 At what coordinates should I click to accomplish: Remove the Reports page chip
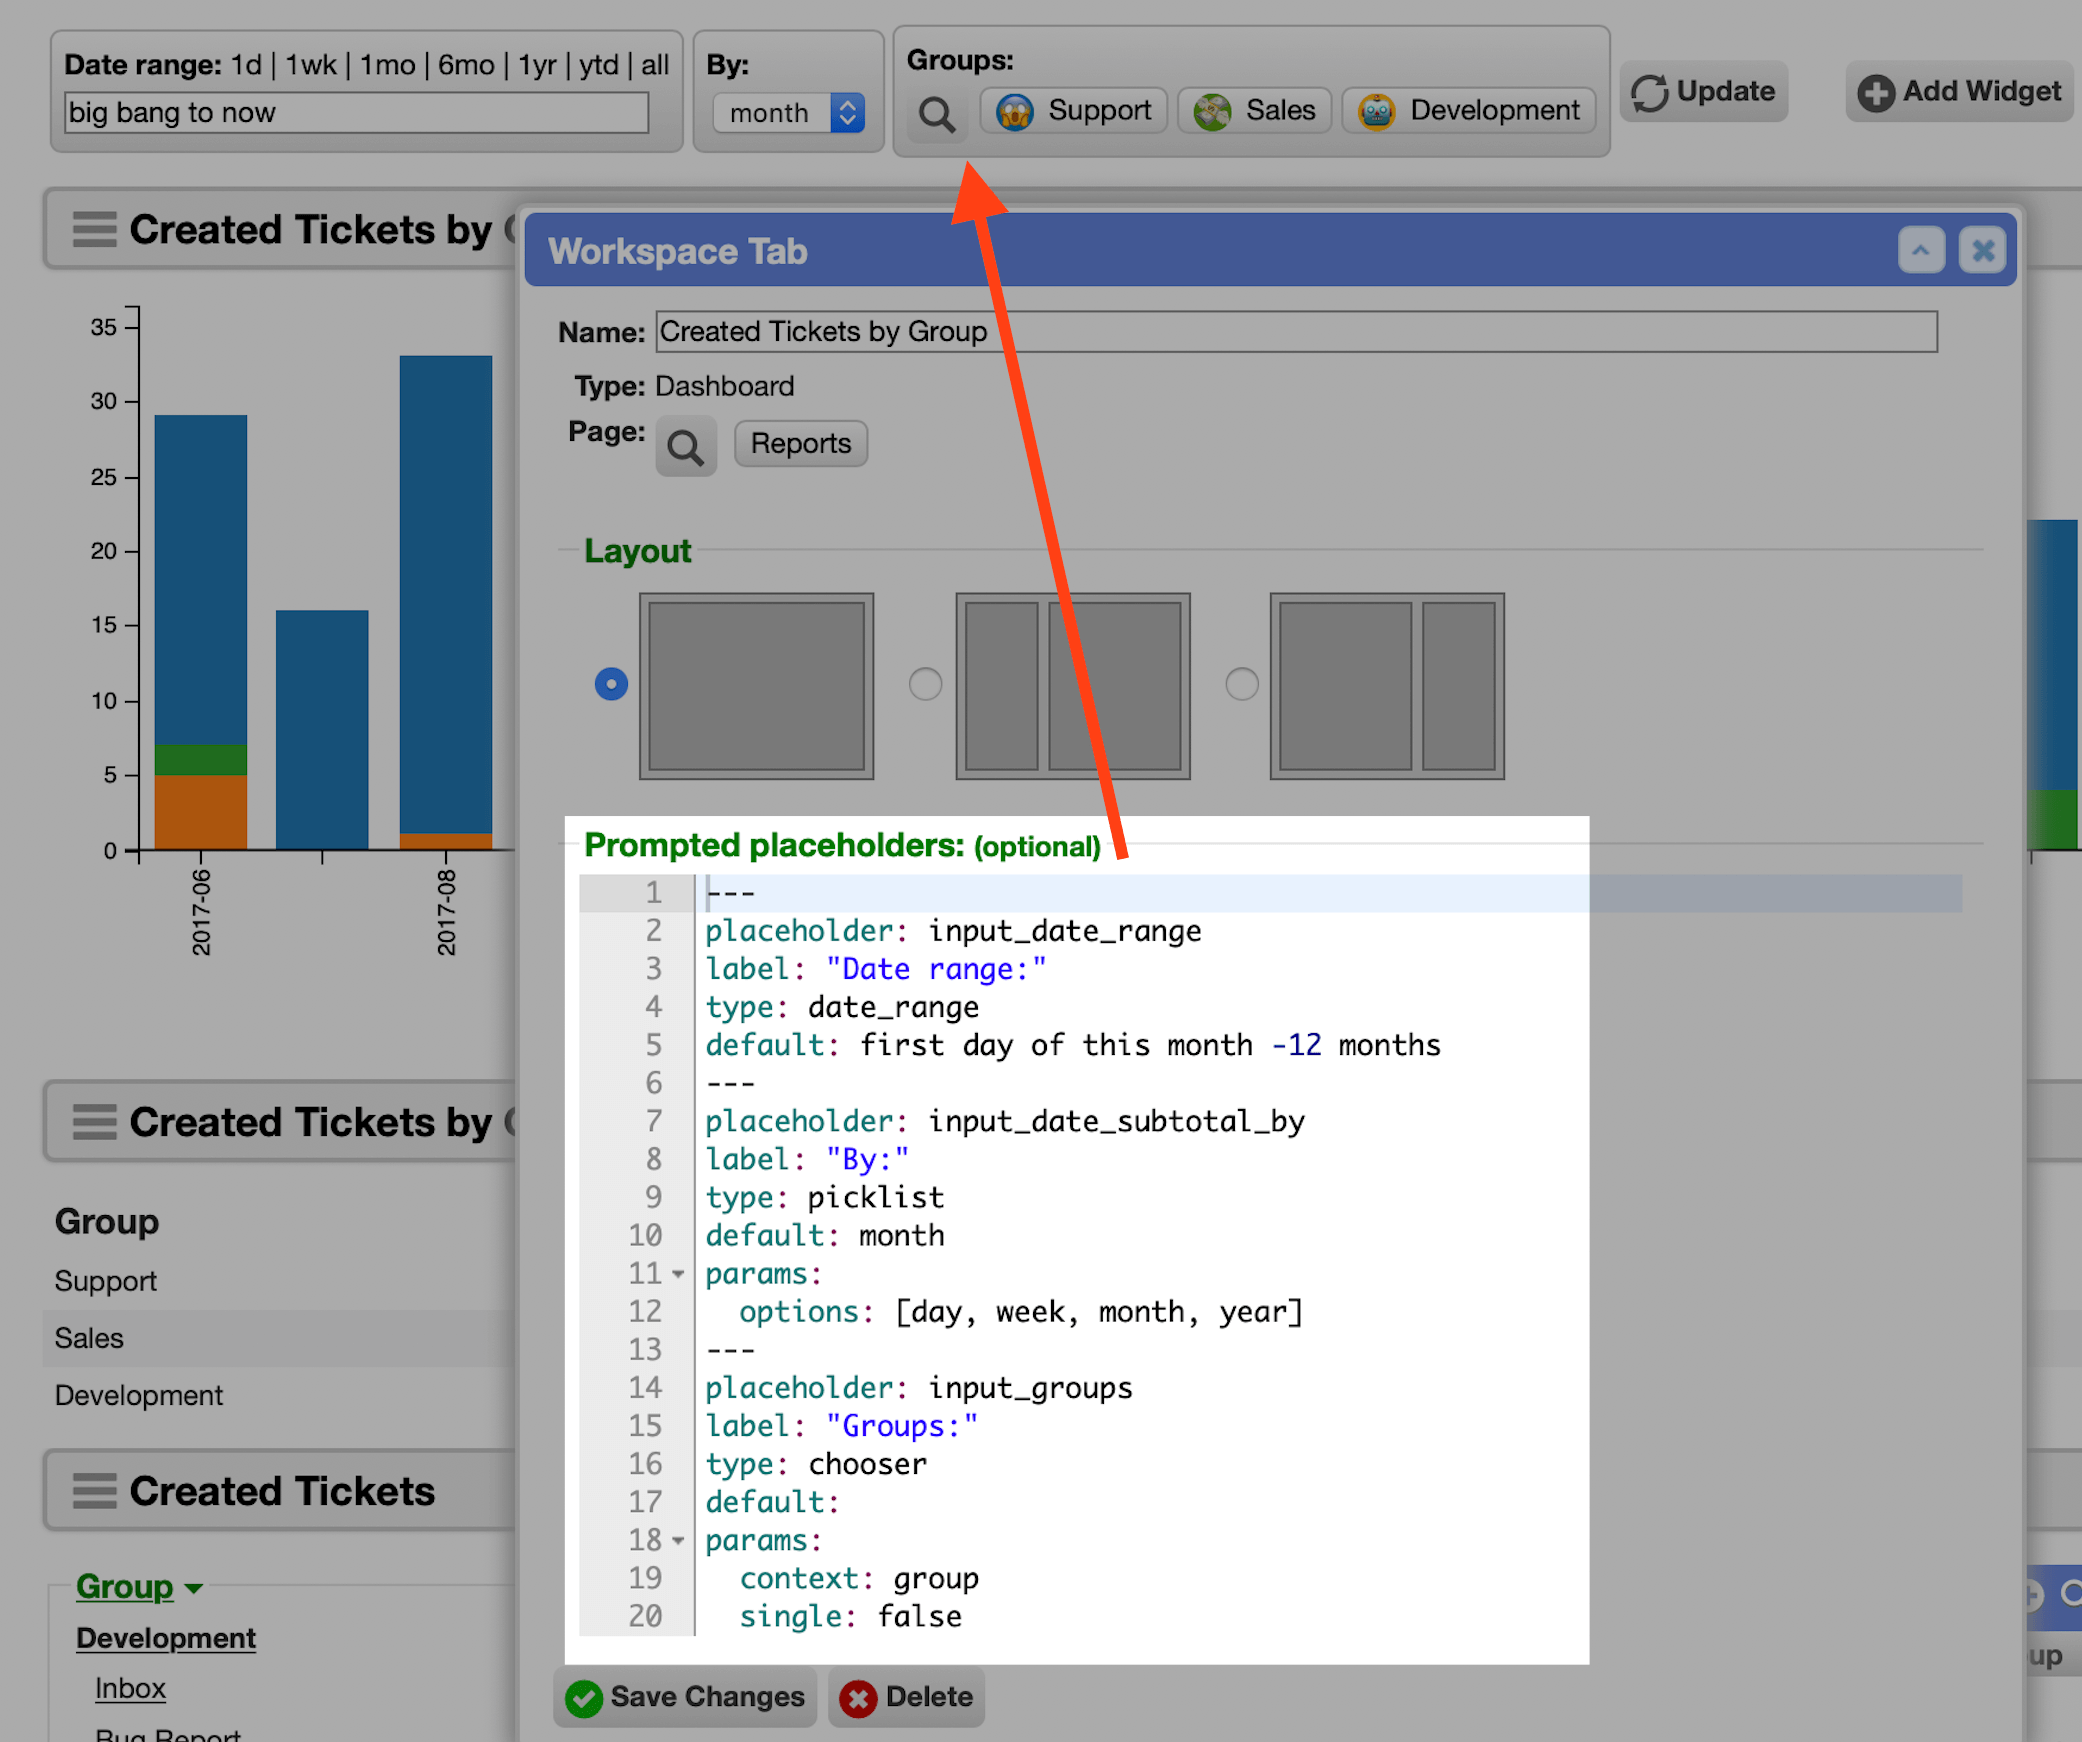(x=801, y=443)
